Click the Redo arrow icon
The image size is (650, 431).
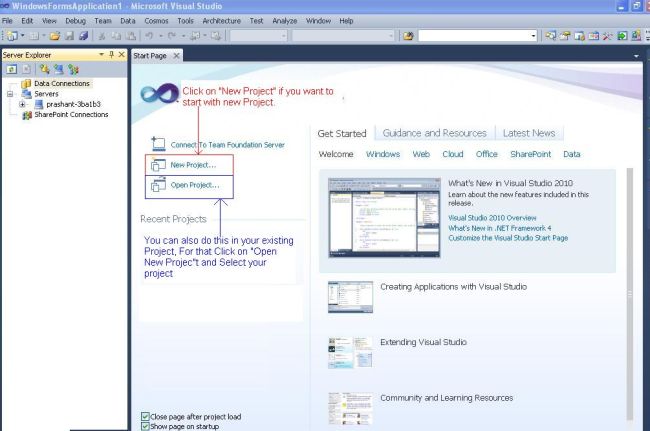(x=172, y=36)
